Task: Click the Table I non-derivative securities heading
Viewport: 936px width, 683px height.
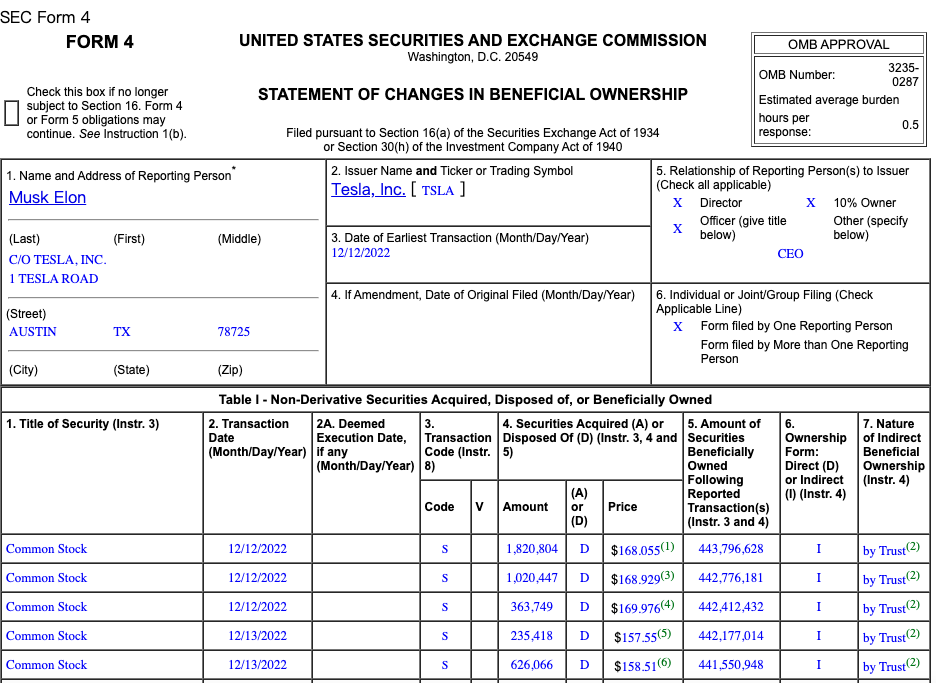Action: coord(466,399)
